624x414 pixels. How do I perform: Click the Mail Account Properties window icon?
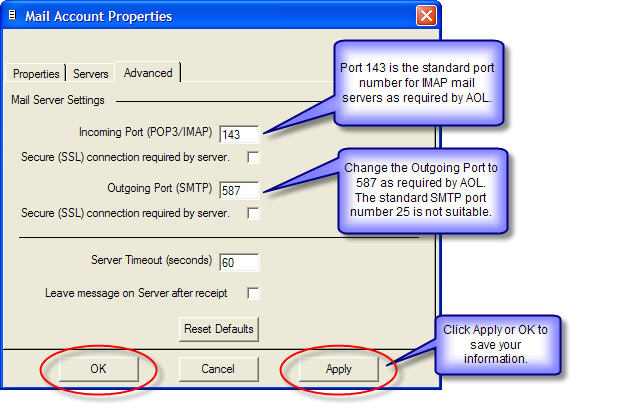click(x=12, y=15)
